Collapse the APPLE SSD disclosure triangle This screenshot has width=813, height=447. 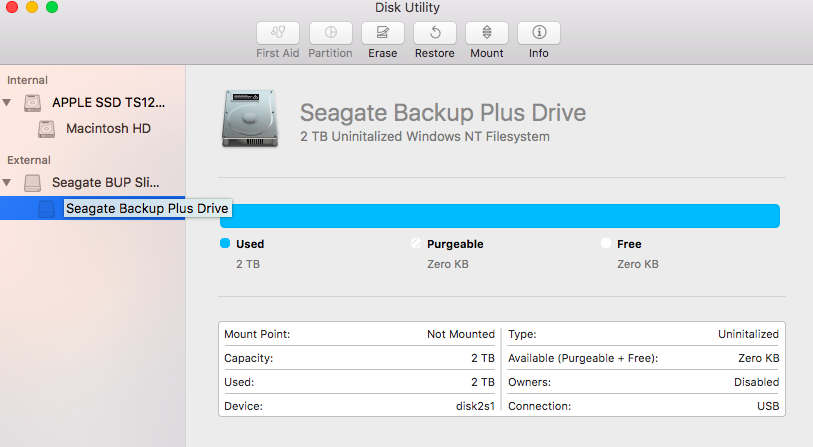[x=7, y=103]
